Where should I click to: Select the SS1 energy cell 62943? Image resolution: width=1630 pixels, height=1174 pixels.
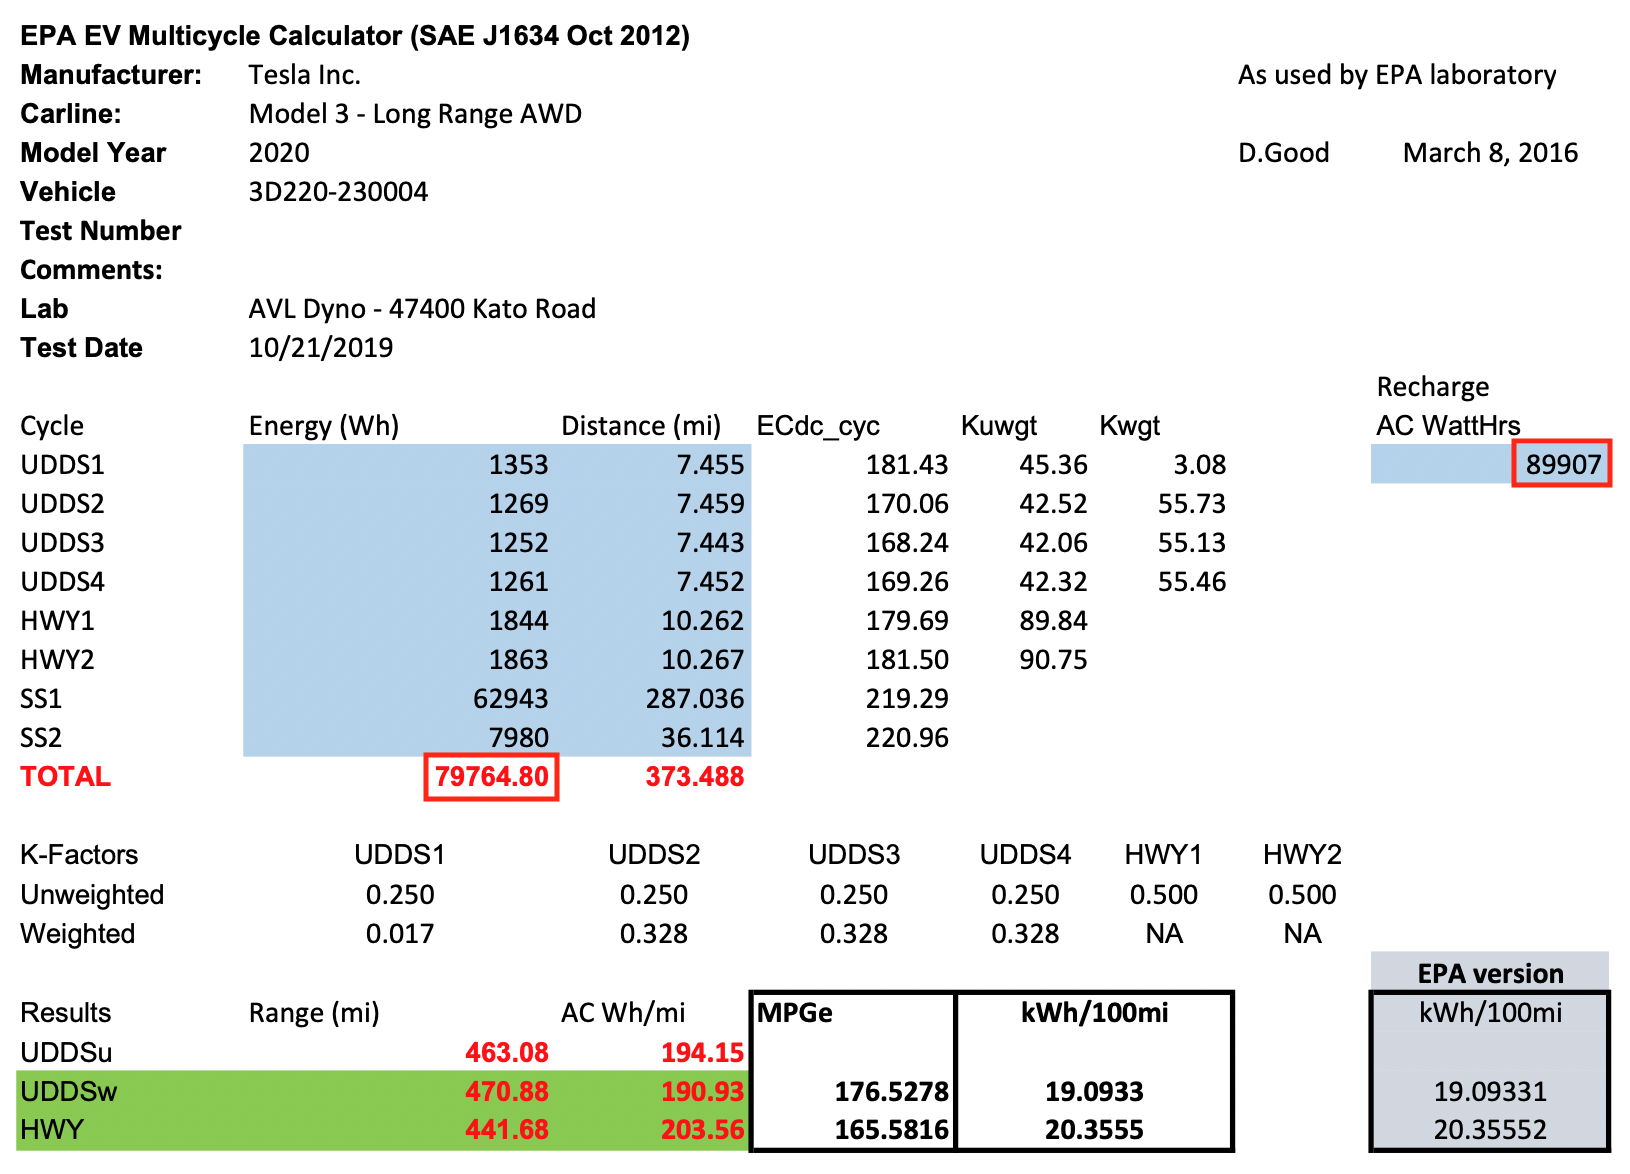click(x=510, y=699)
